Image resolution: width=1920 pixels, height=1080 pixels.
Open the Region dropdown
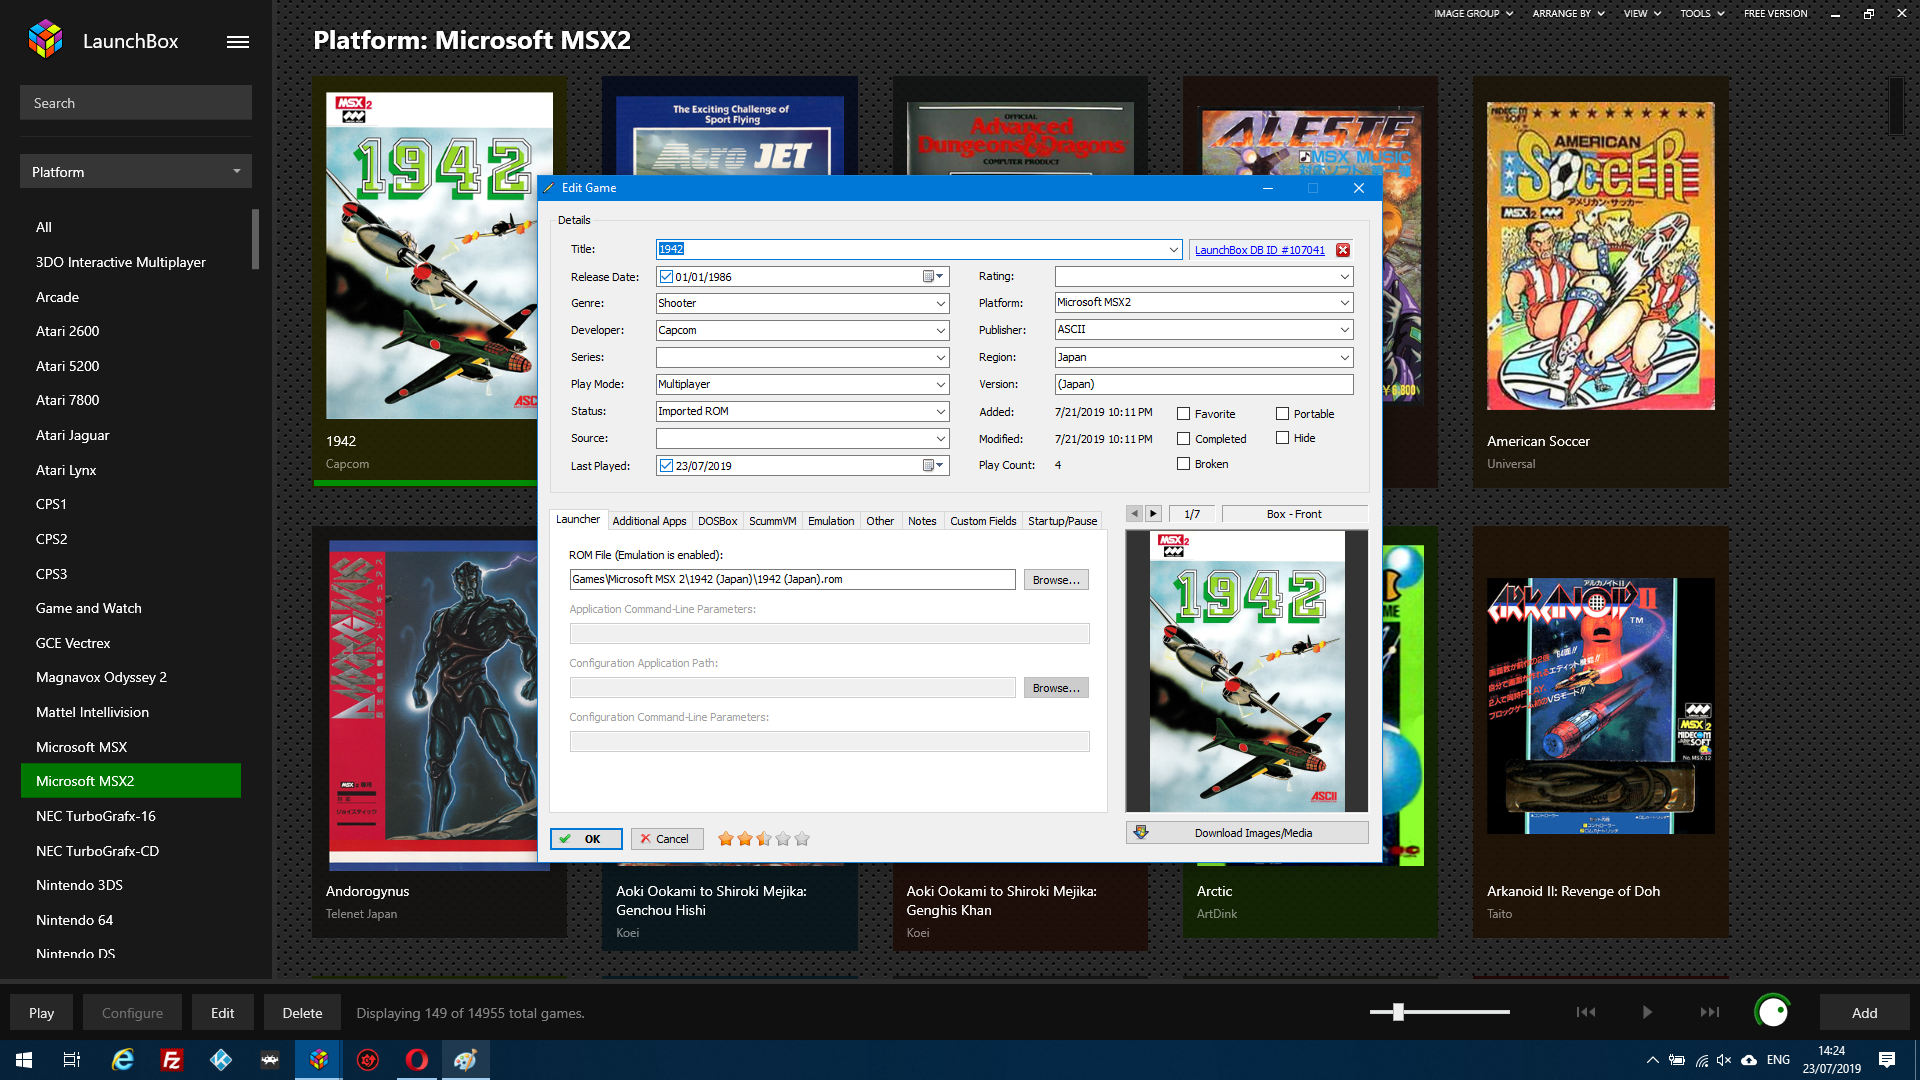tap(1344, 357)
